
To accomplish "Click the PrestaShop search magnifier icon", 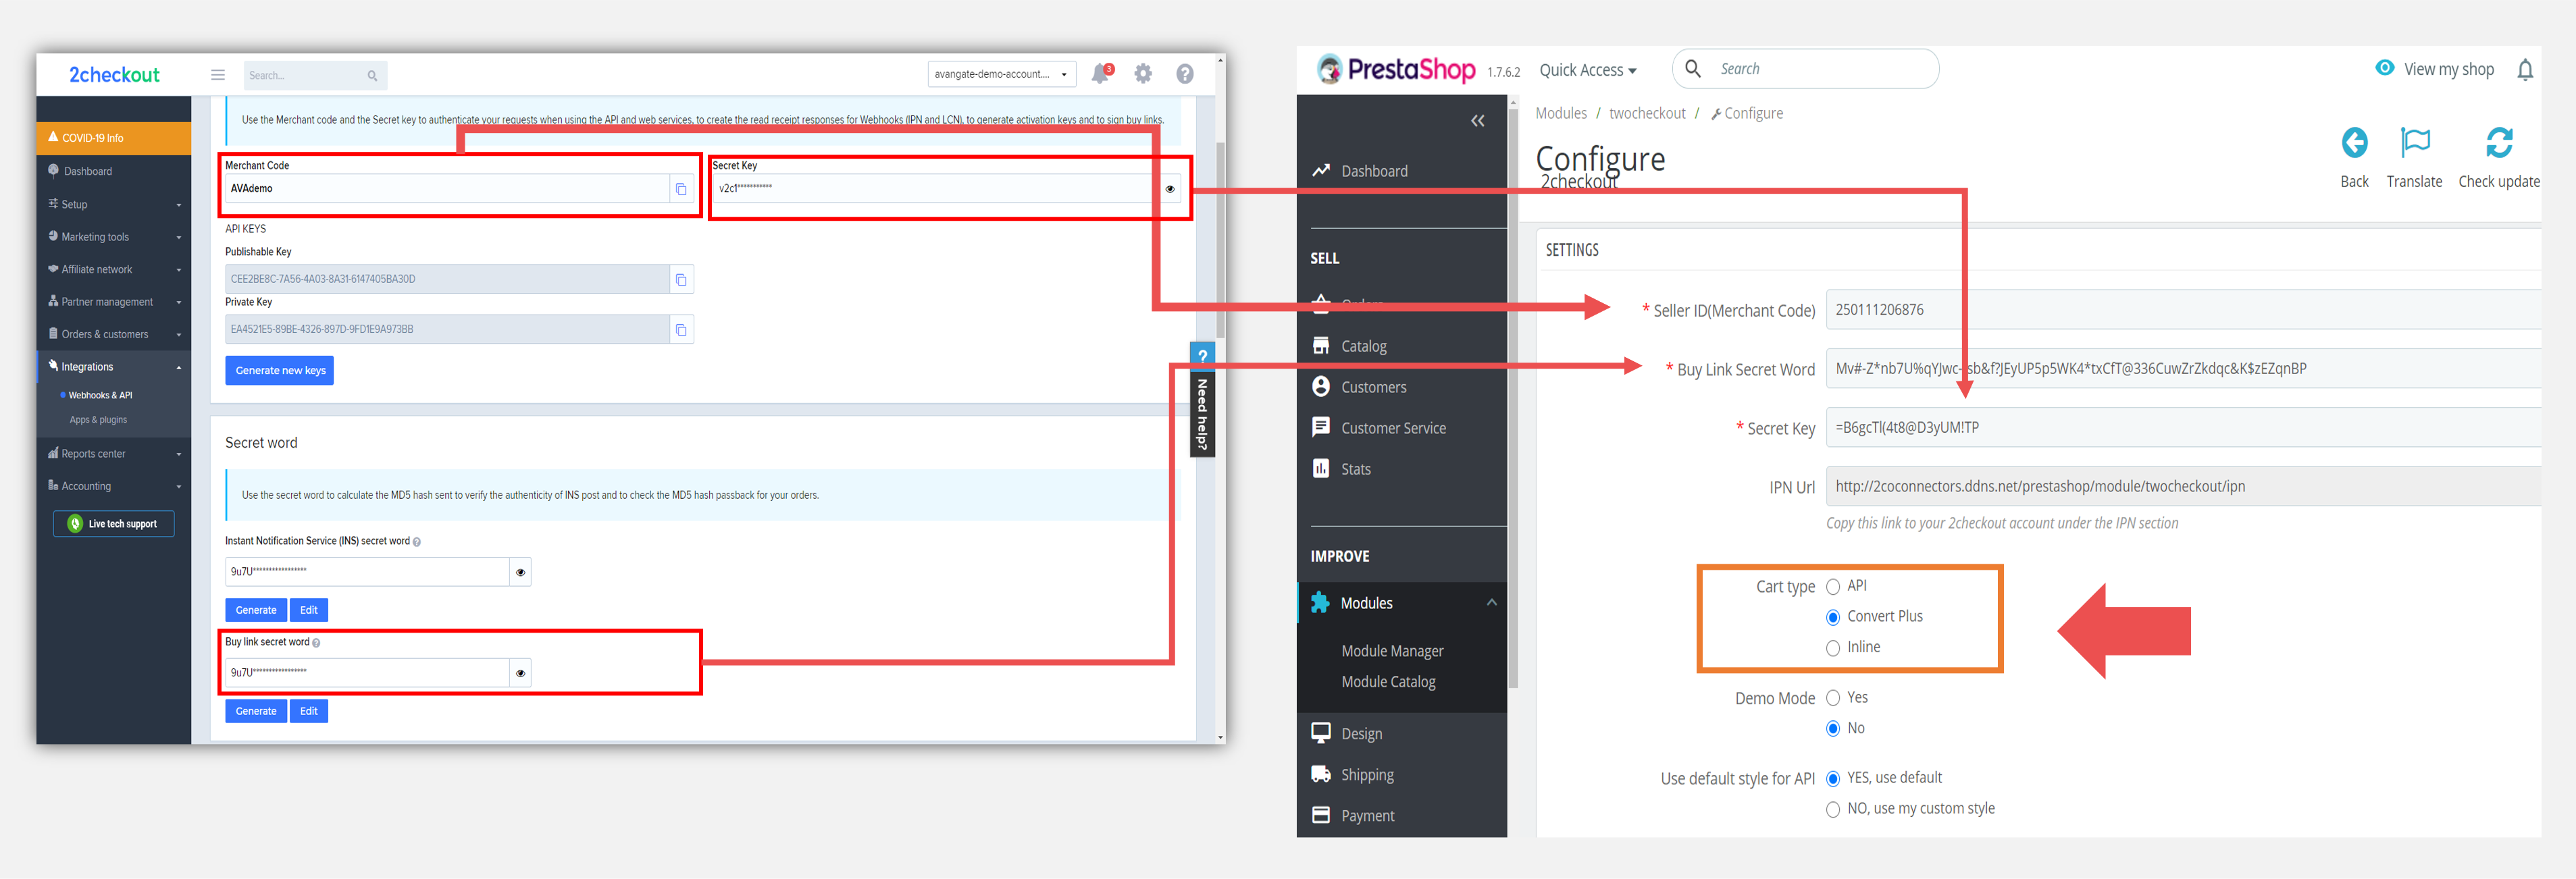I will (1693, 68).
